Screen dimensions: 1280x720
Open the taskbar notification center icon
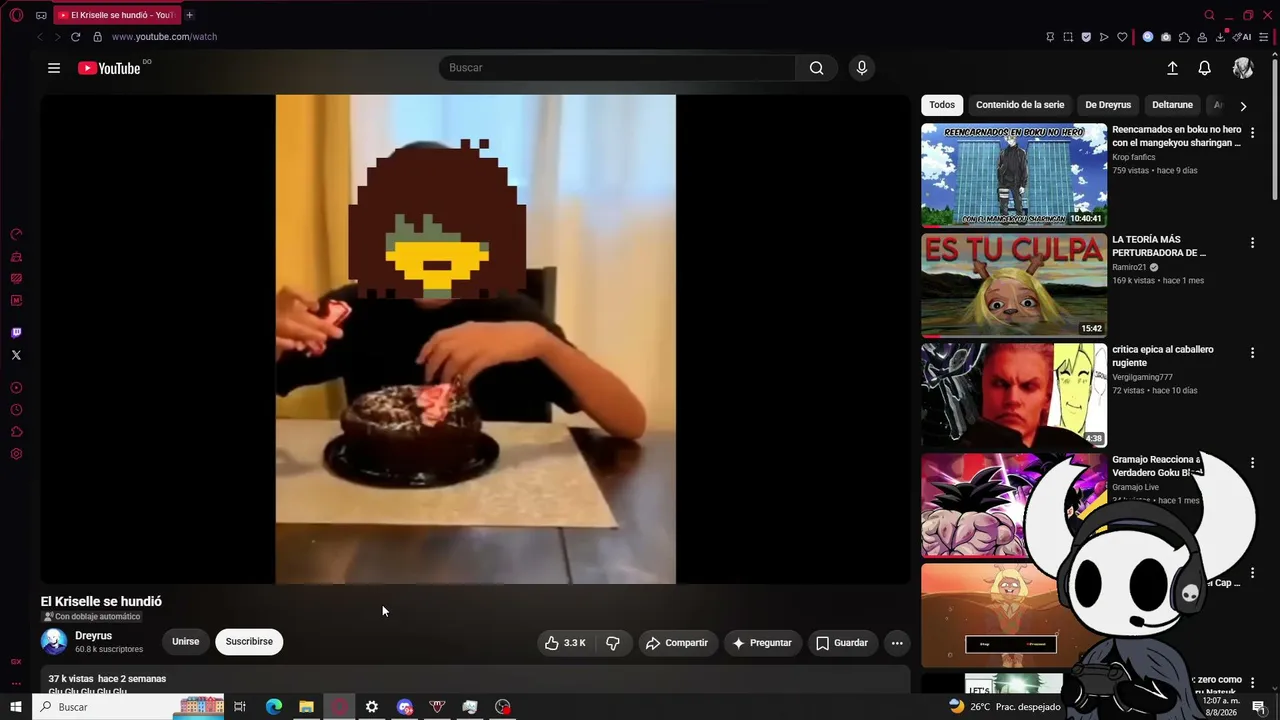coord(1259,707)
